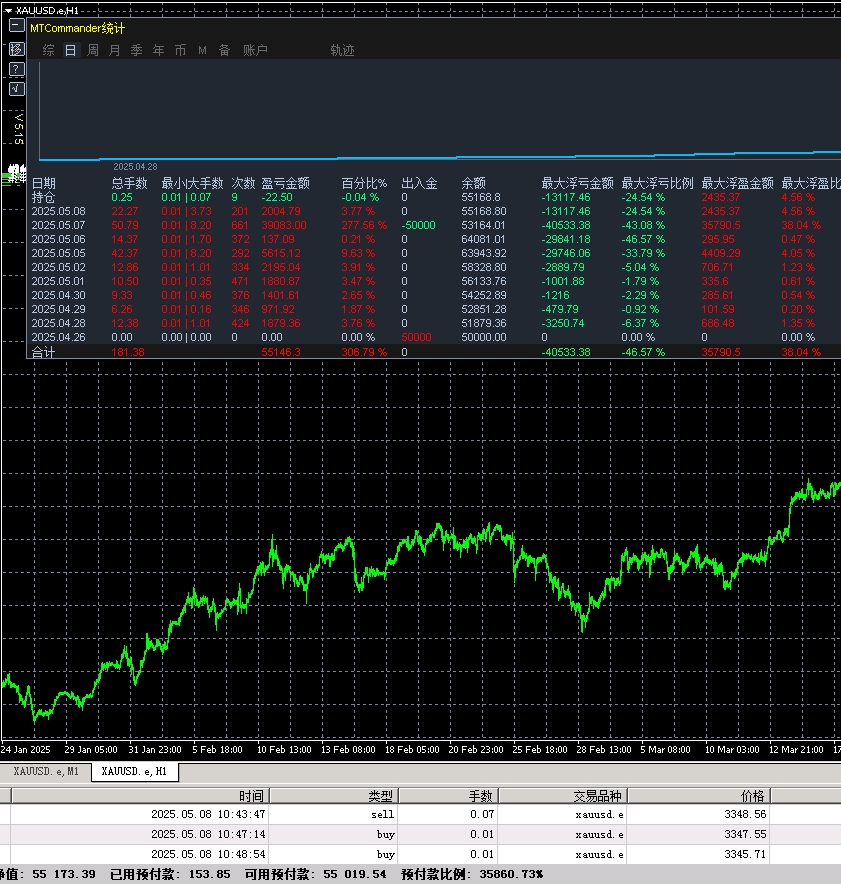
Task: Switch to XAUUSD.e,M1 chart tab
Action: click(46, 771)
